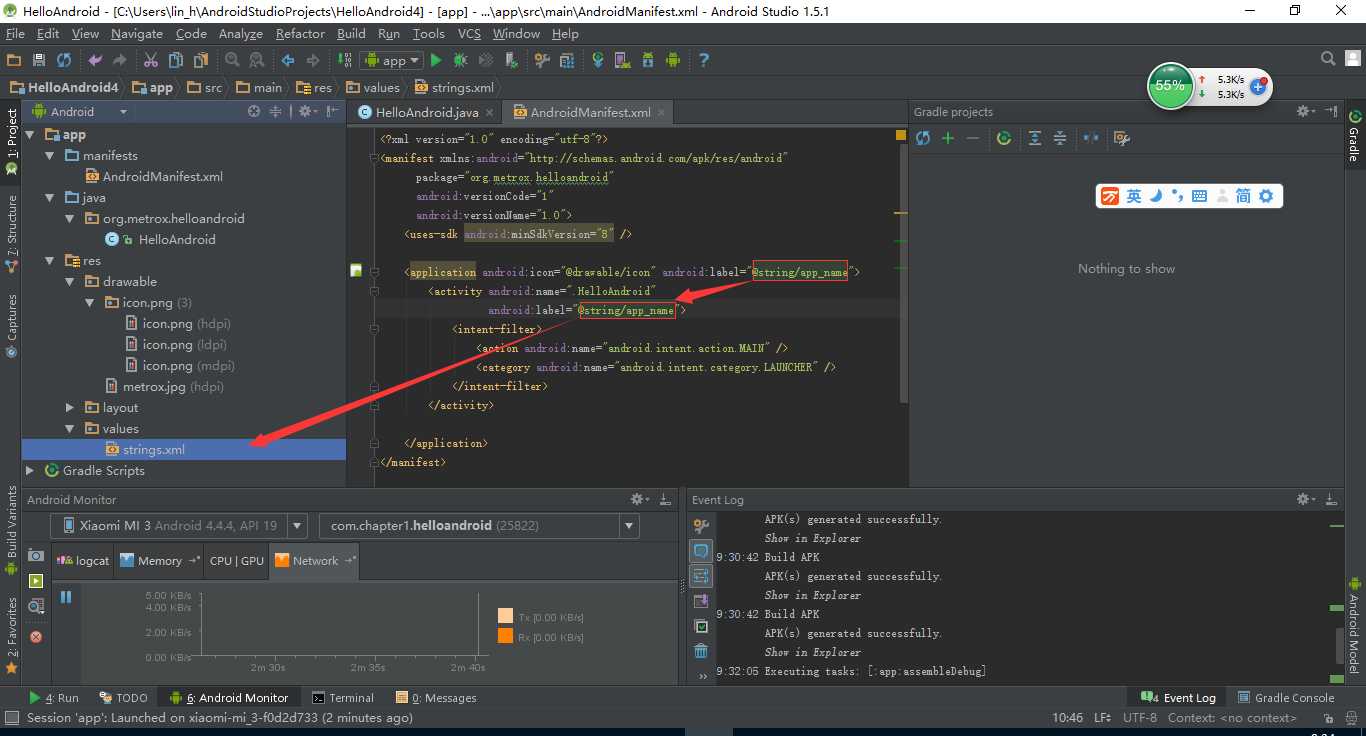Open the VCS menu
Viewport: 1366px width, 736px height.
(x=469, y=34)
